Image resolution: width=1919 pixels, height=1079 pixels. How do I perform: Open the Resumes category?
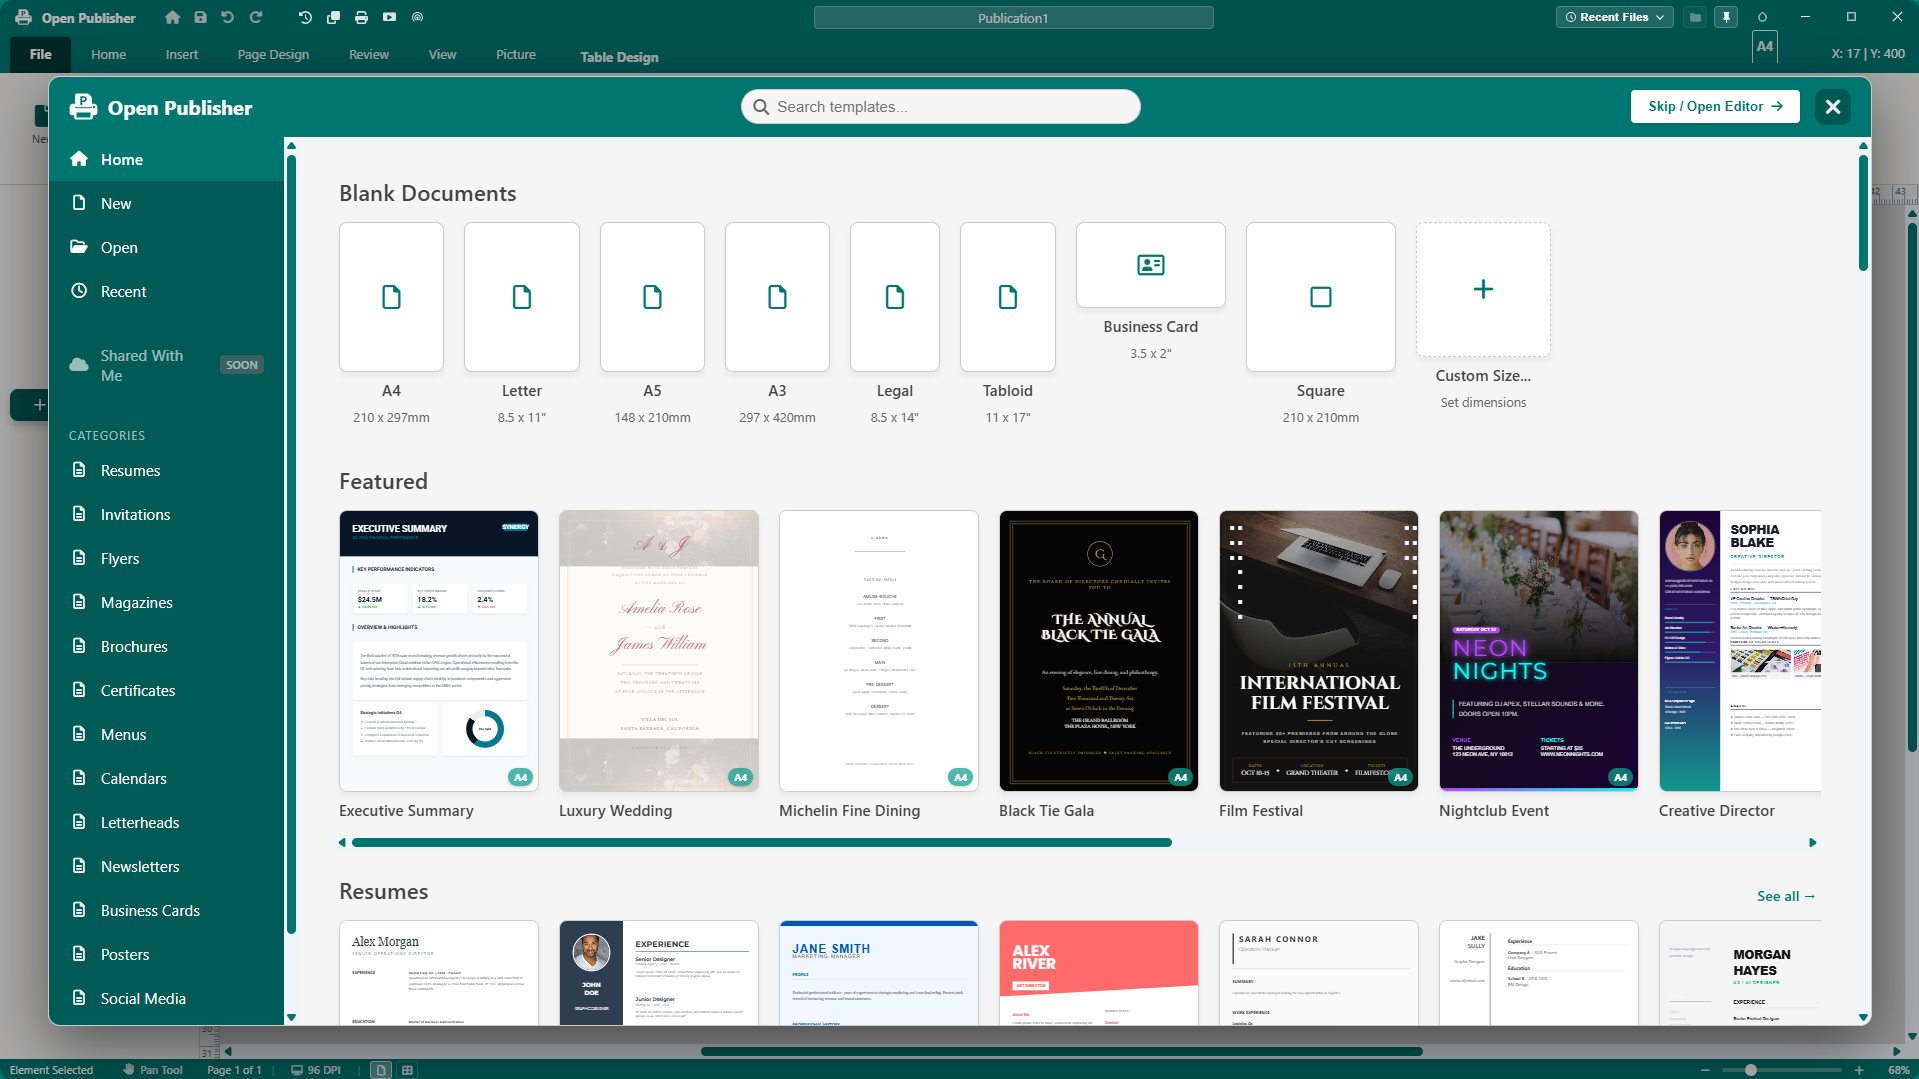166,471
